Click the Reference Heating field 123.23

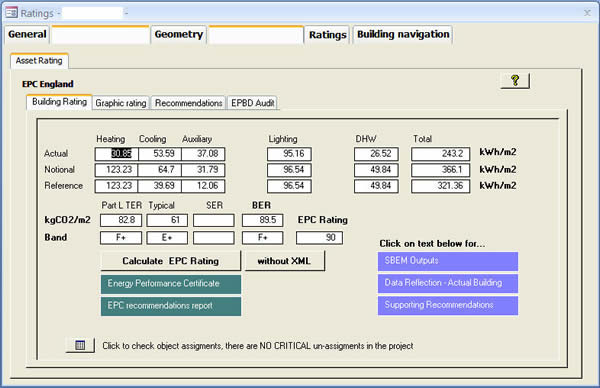click(x=116, y=186)
